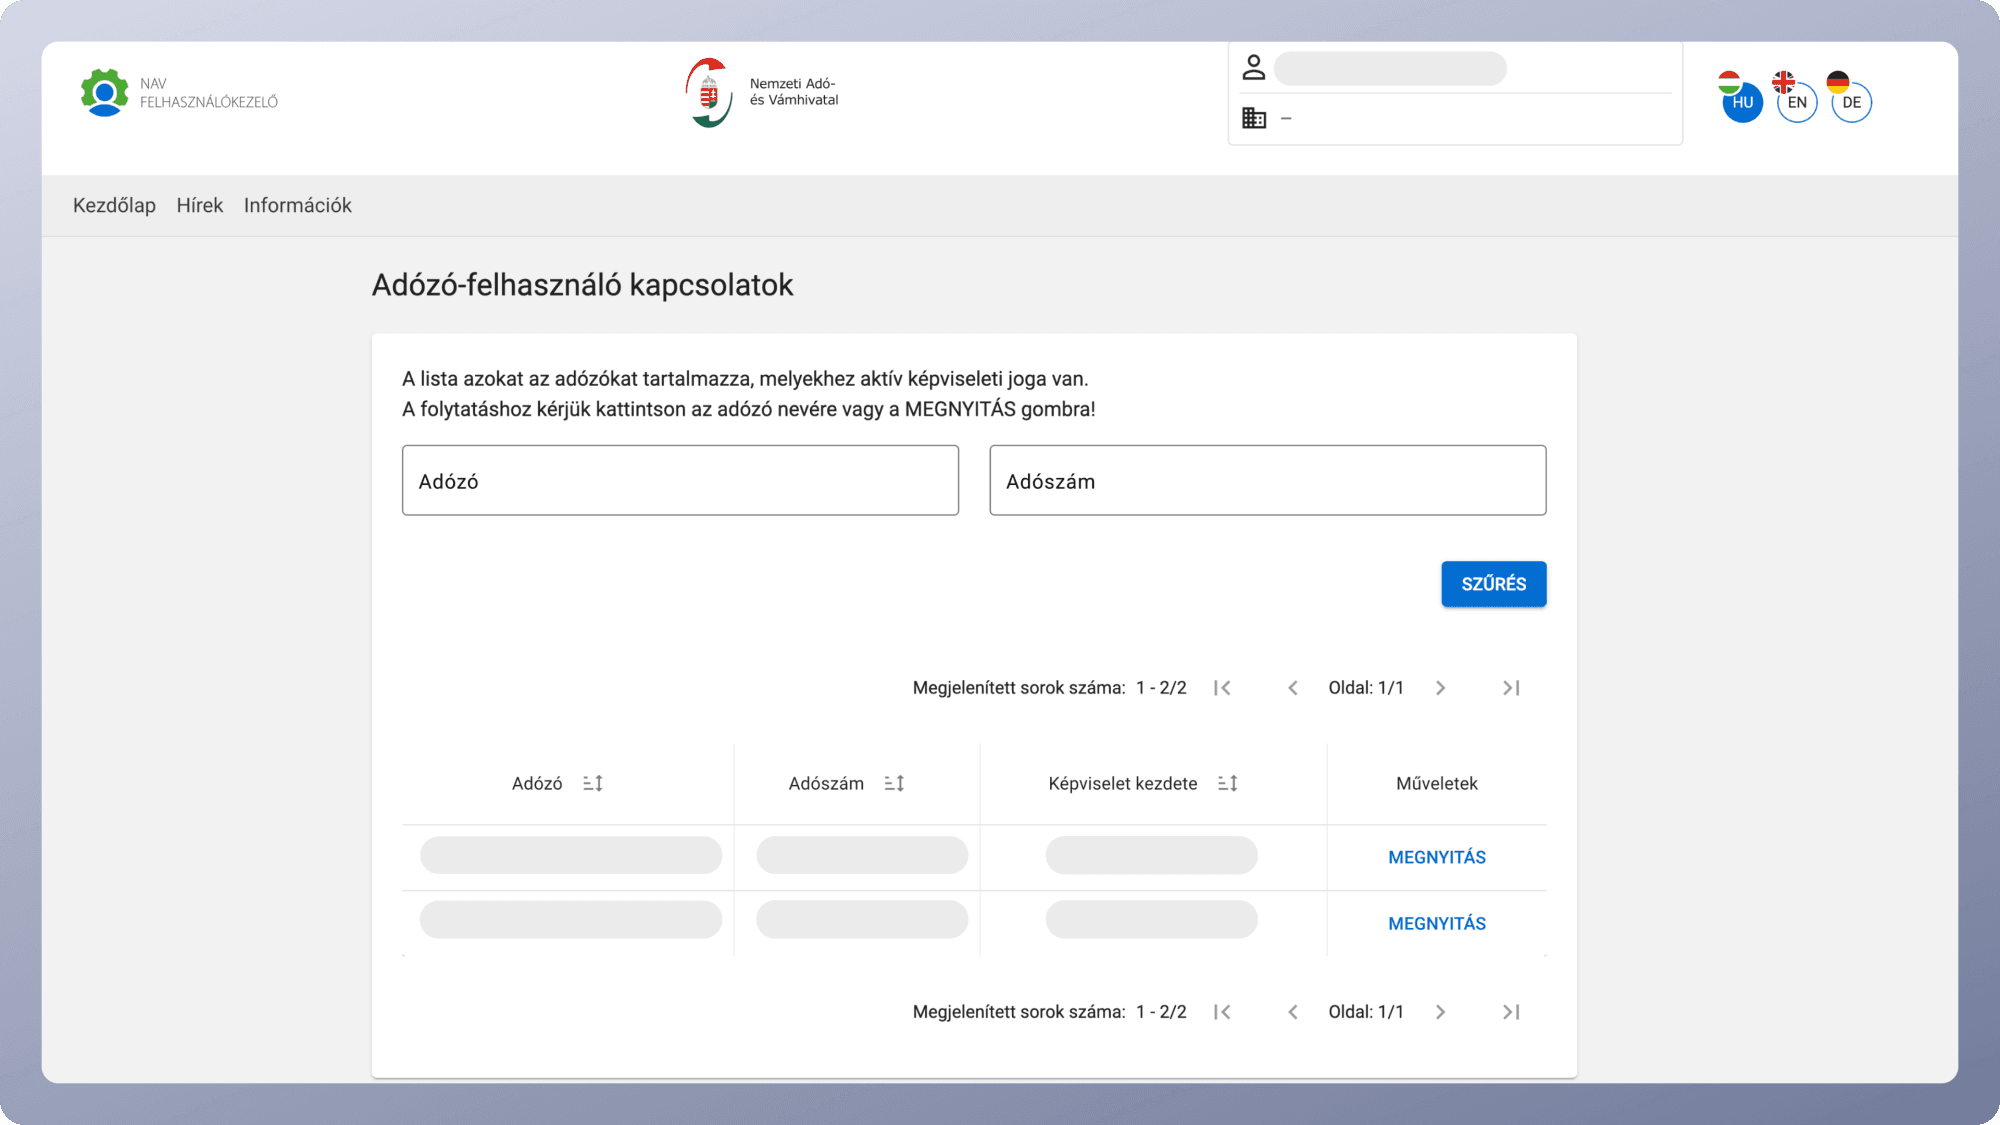Click the Adózó column header text

537,784
